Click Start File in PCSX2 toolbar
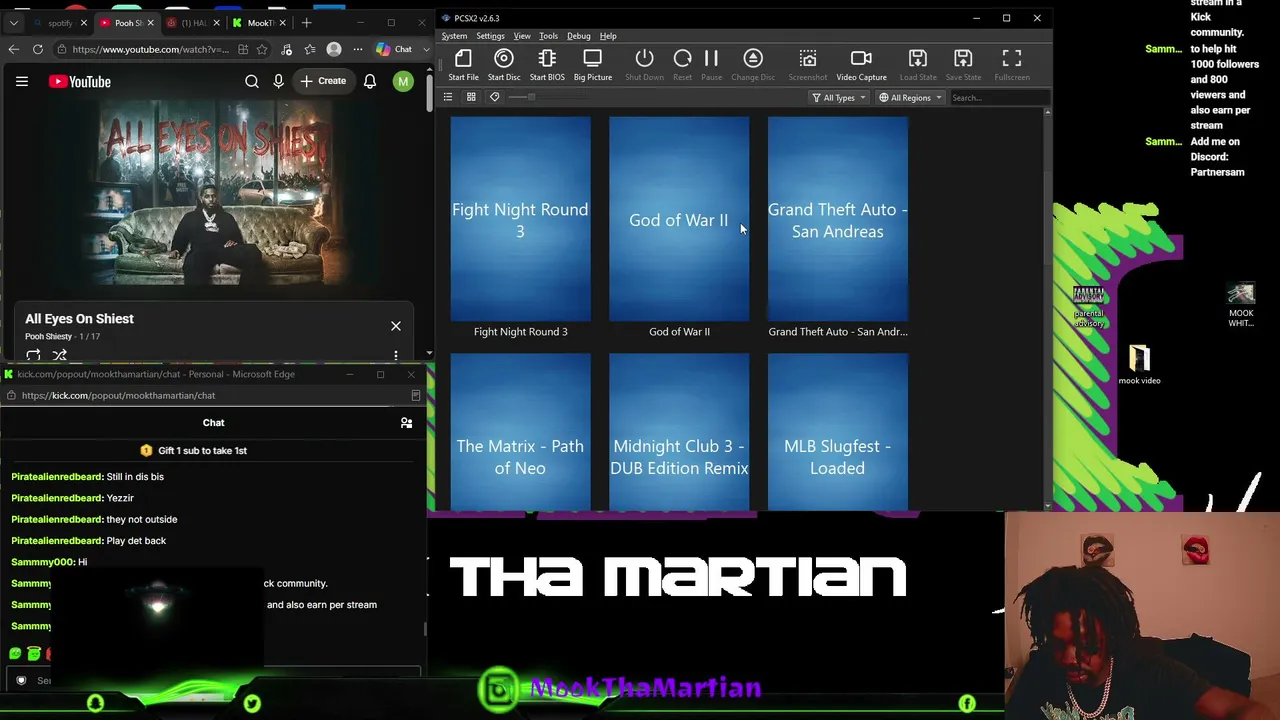1280x720 pixels. 463,65
